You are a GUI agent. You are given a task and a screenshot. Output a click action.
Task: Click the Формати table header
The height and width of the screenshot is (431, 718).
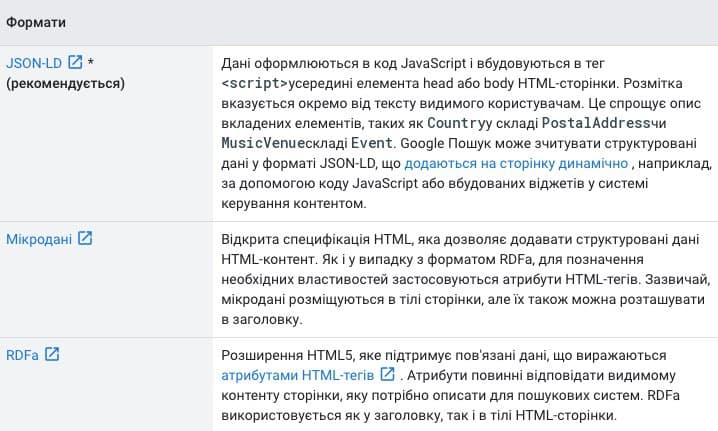coord(36,22)
